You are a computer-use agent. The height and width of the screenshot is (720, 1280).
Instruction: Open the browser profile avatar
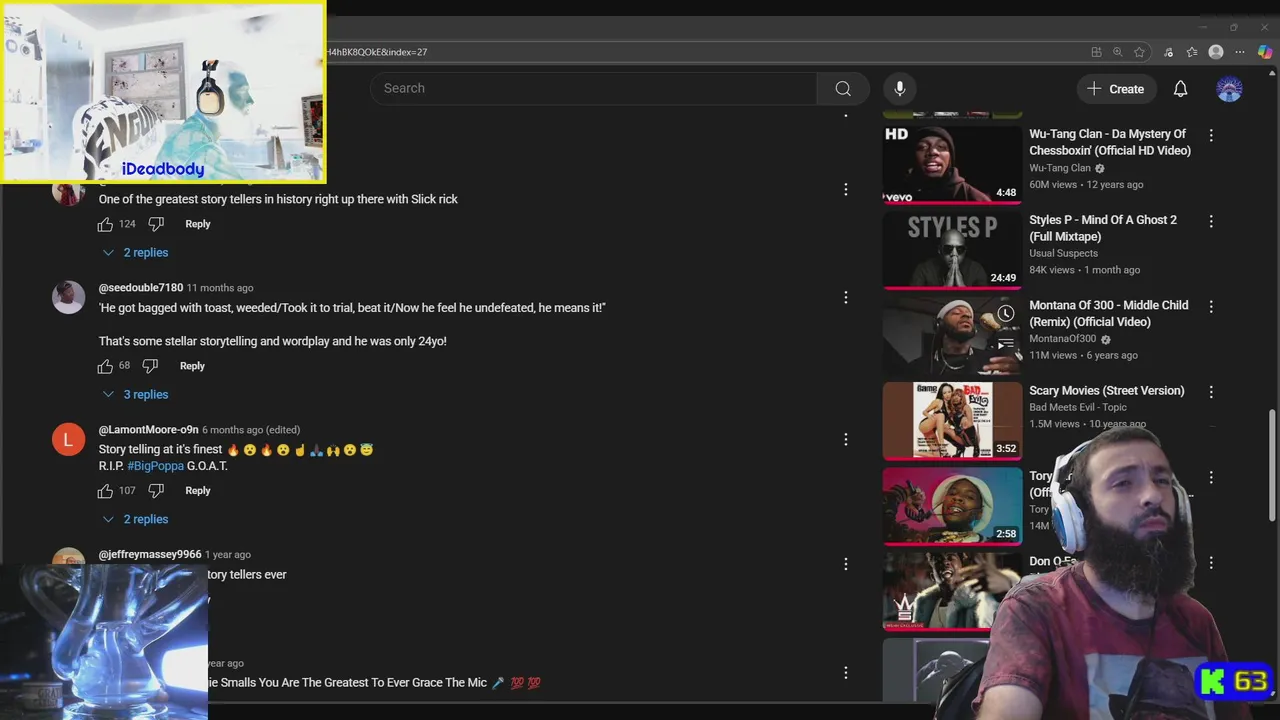[x=1216, y=52]
